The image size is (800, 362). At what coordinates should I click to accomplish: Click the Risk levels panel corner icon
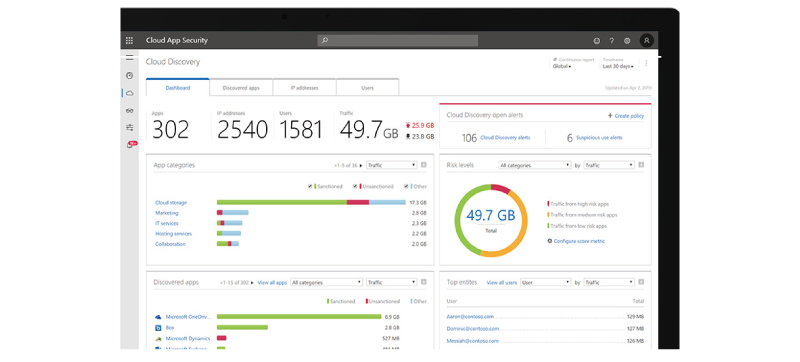coord(641,165)
